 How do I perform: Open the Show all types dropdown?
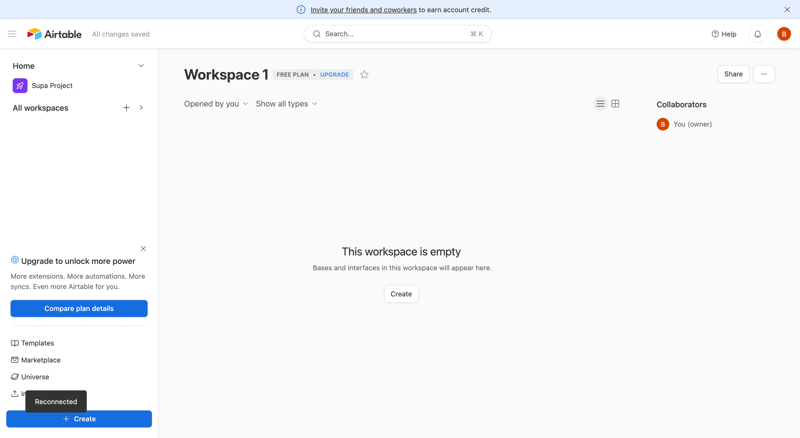(286, 104)
